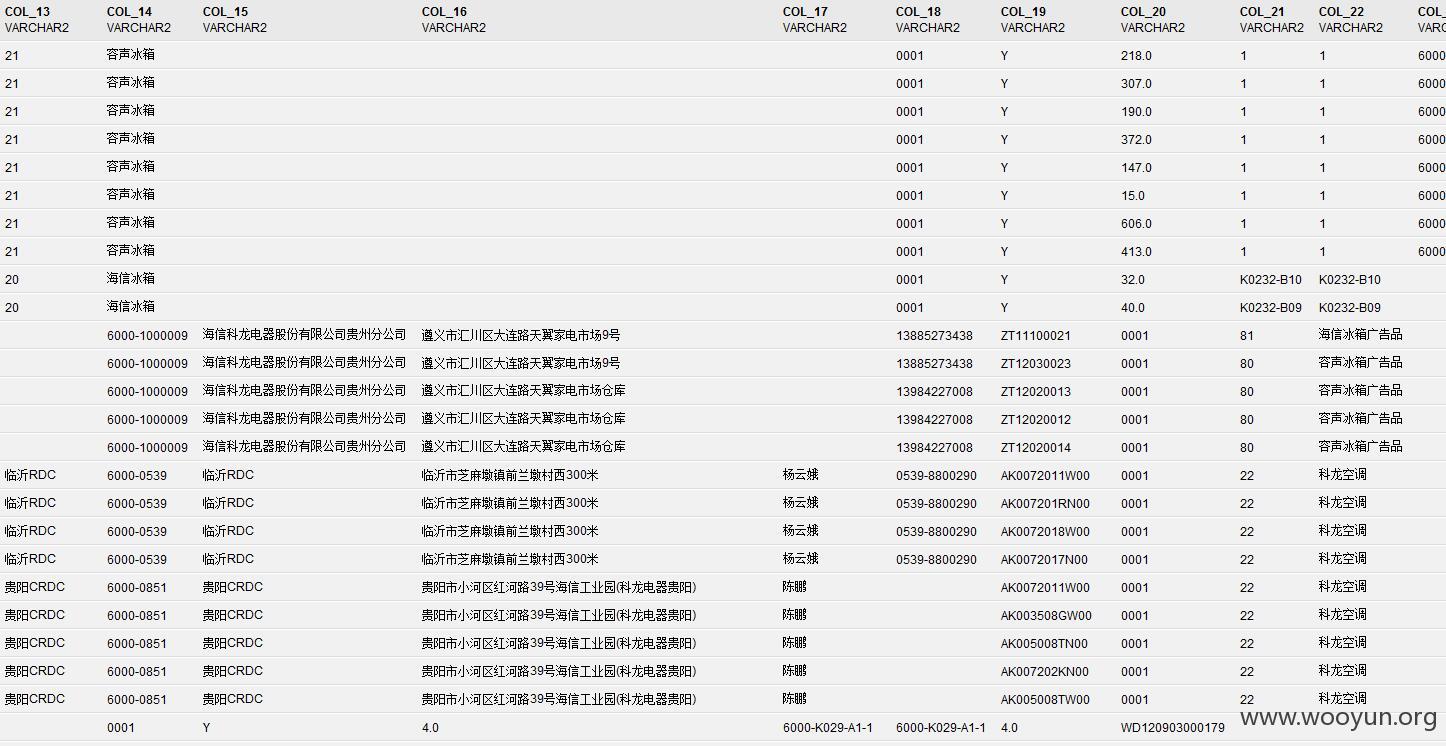Click the cell with value 81
The width and height of the screenshot is (1446, 746).
click(1247, 336)
